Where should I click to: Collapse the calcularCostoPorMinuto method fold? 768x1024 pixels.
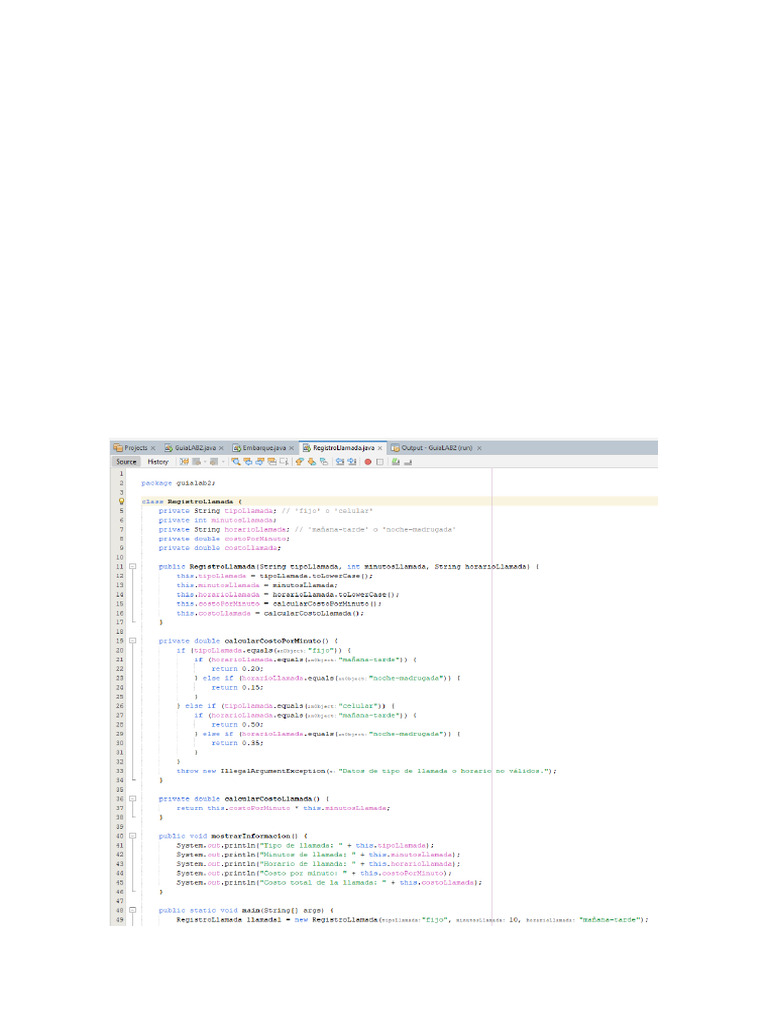coord(133,640)
